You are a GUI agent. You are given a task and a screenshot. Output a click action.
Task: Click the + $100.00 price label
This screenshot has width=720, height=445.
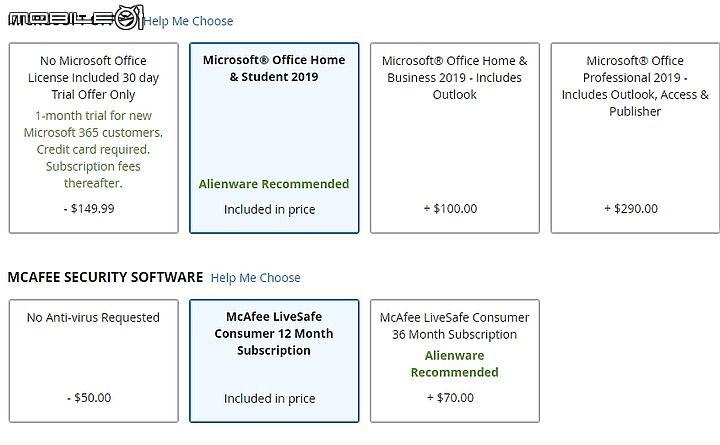[450, 208]
